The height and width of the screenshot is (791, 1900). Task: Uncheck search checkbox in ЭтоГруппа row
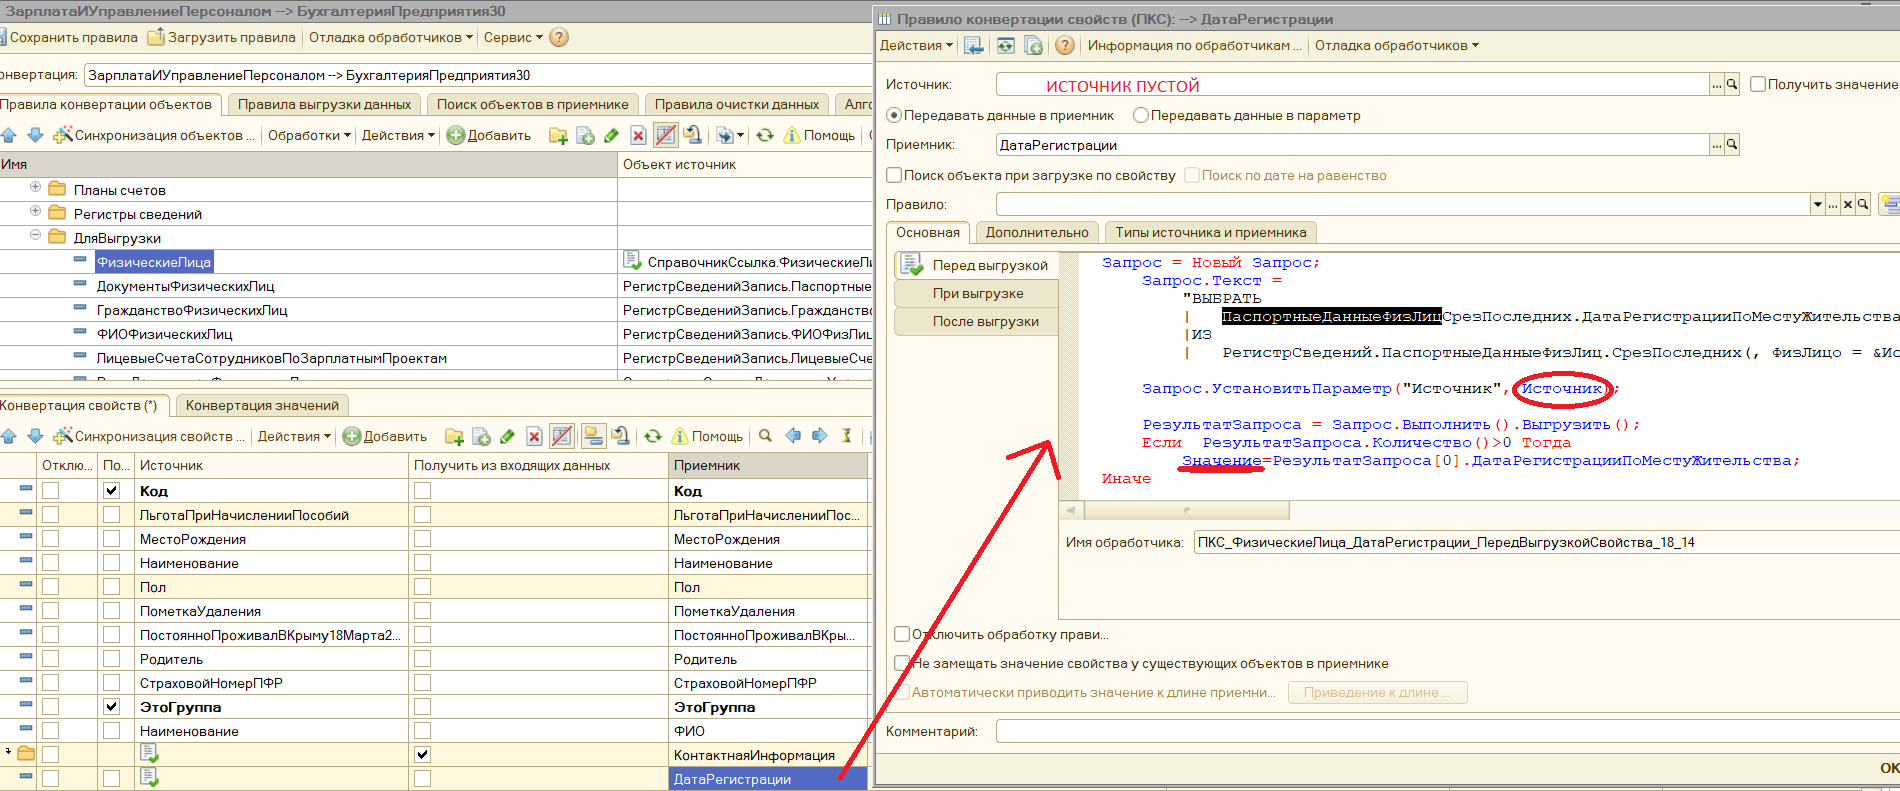coord(112,707)
